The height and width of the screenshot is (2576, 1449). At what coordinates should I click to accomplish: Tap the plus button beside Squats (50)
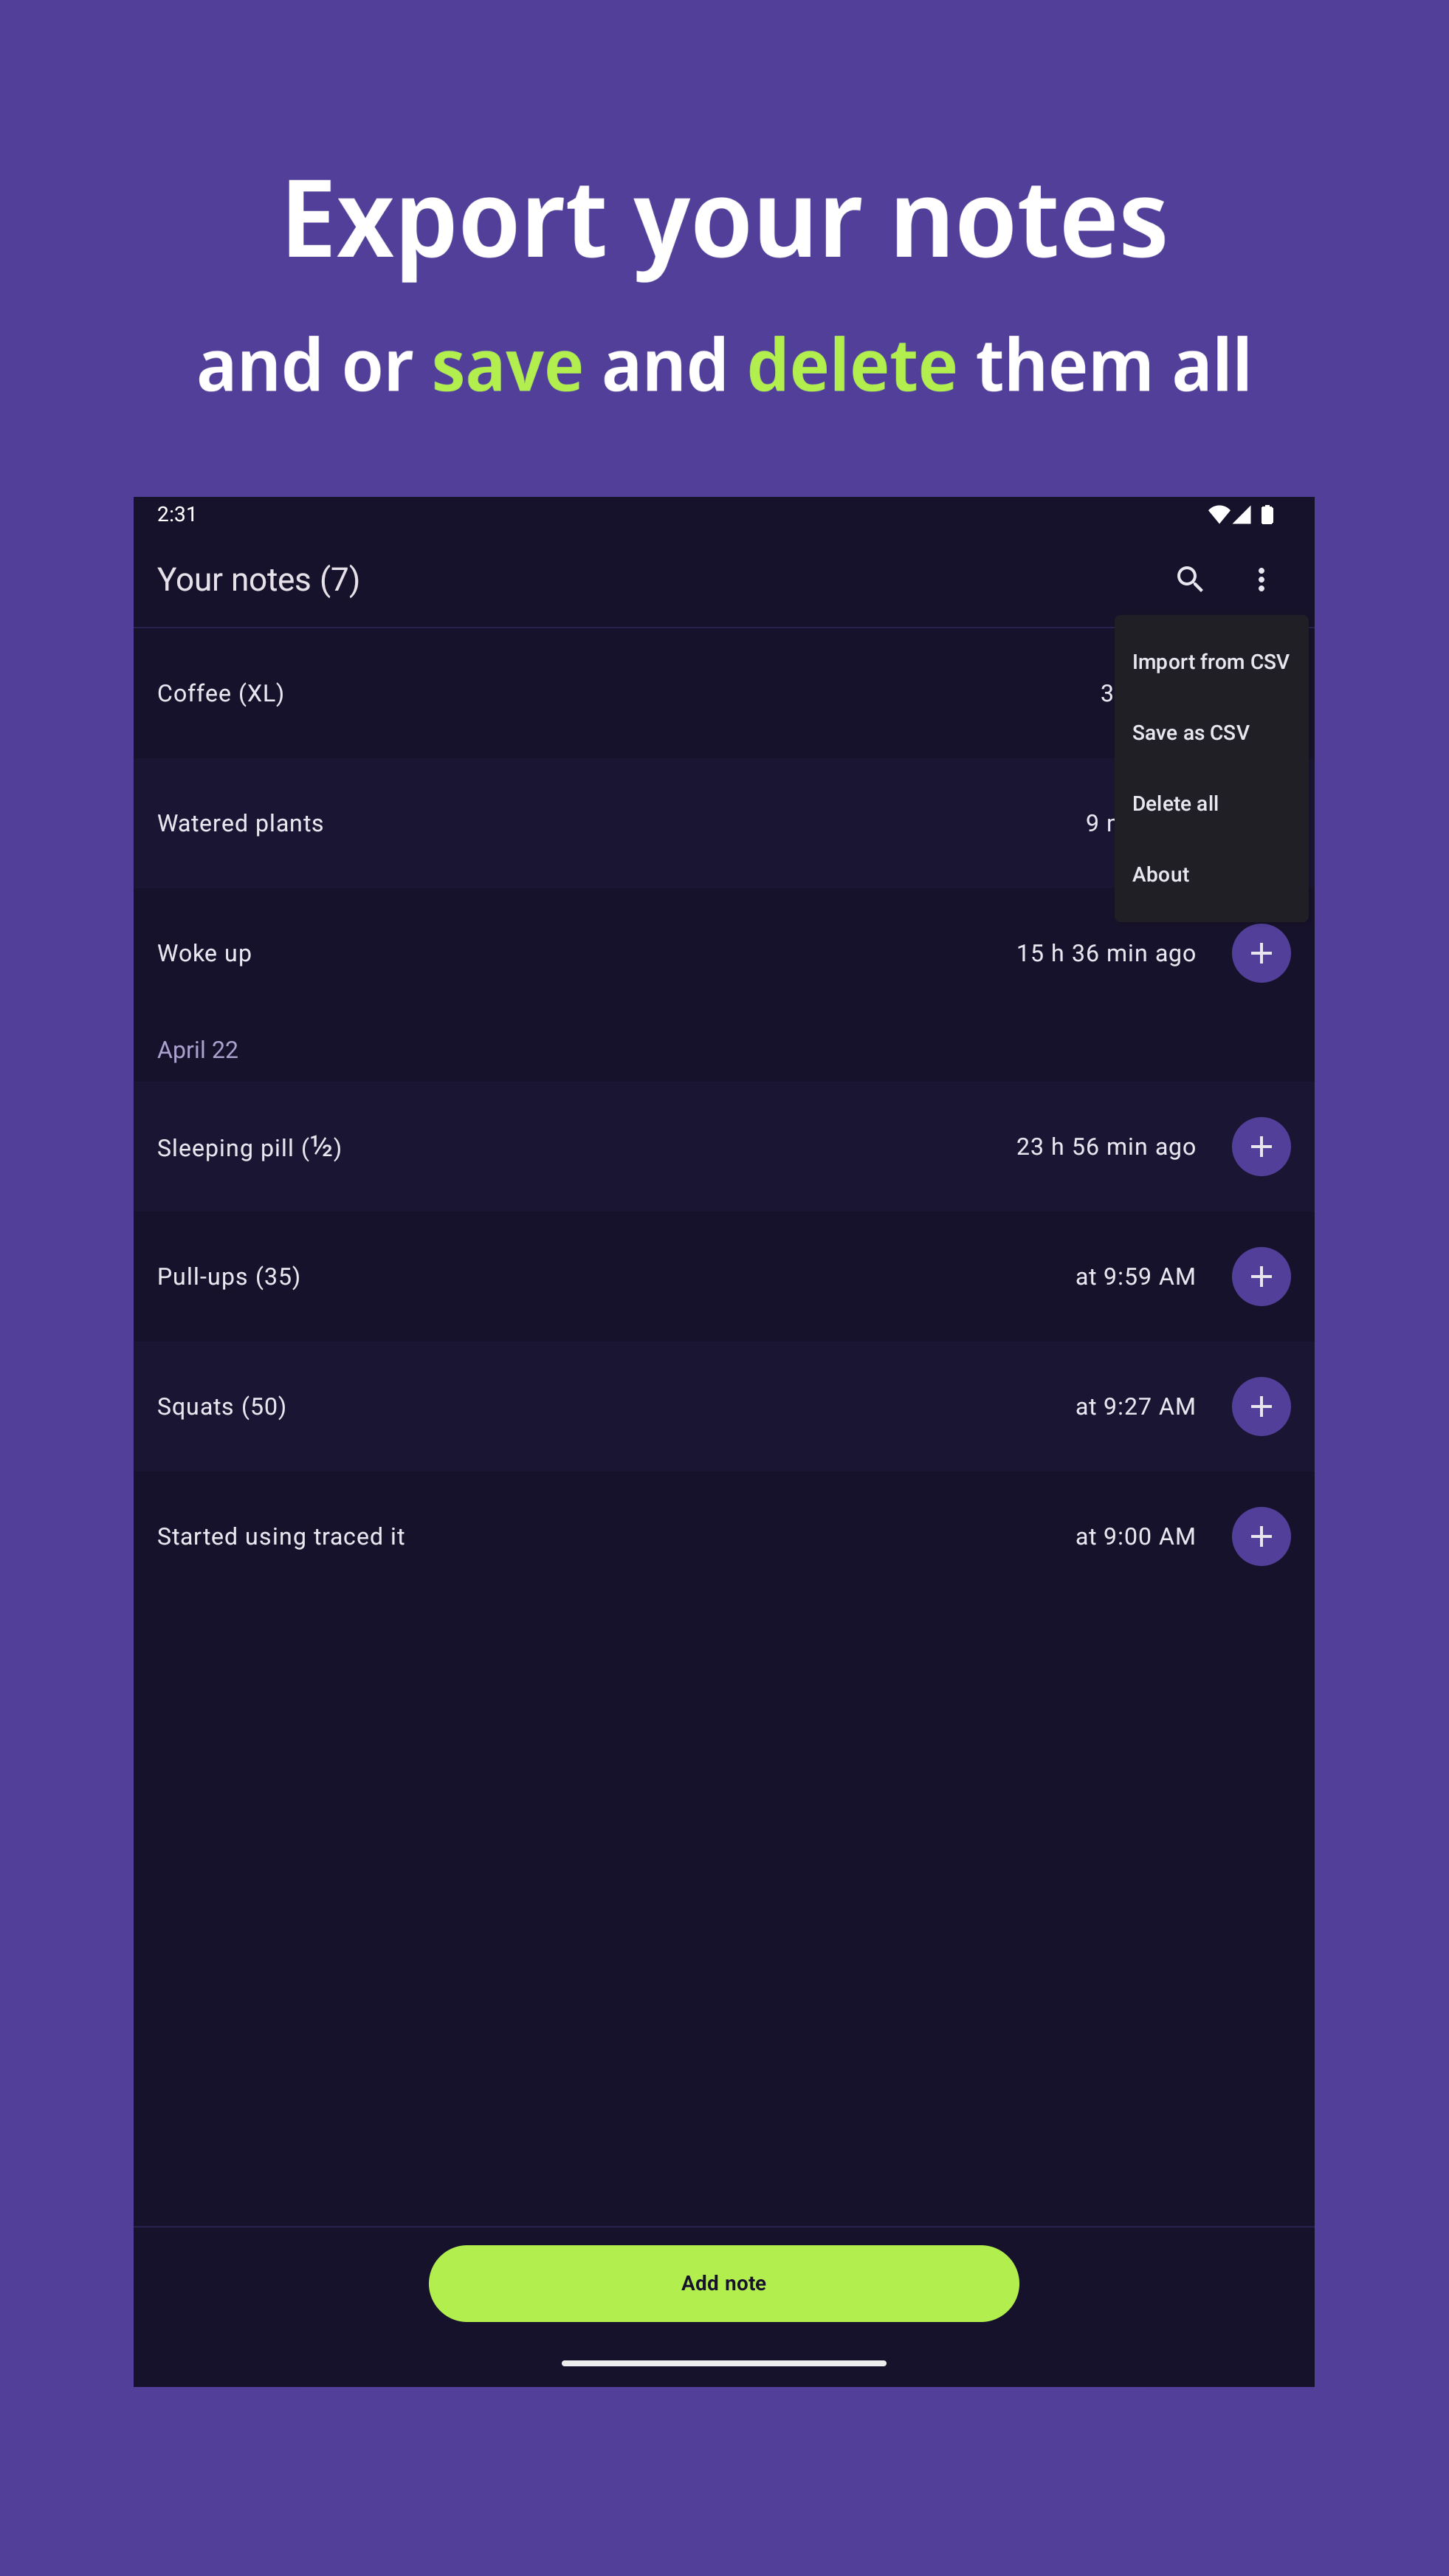(1261, 1407)
